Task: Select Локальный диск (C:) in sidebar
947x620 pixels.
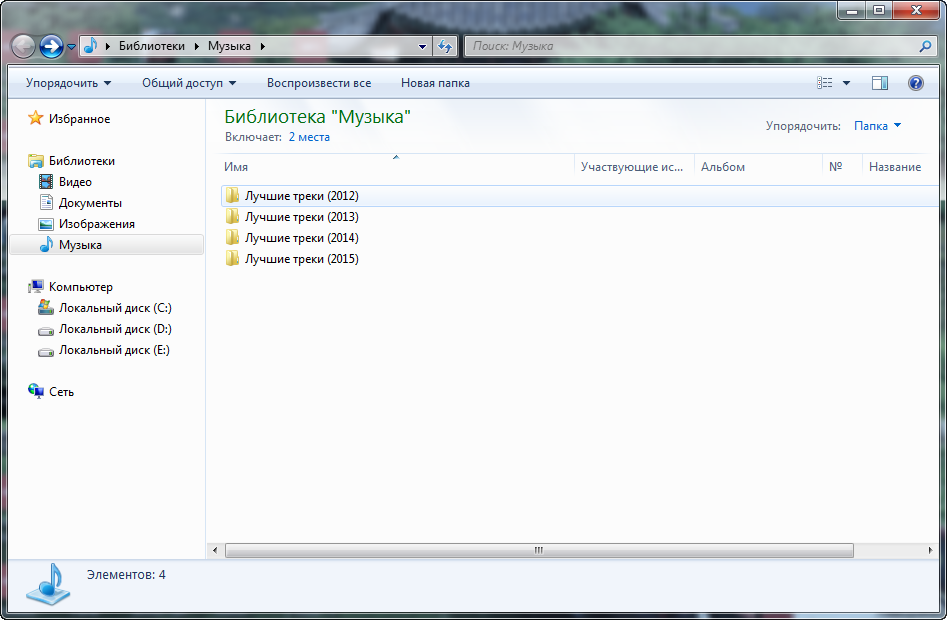Action: click(x=115, y=308)
